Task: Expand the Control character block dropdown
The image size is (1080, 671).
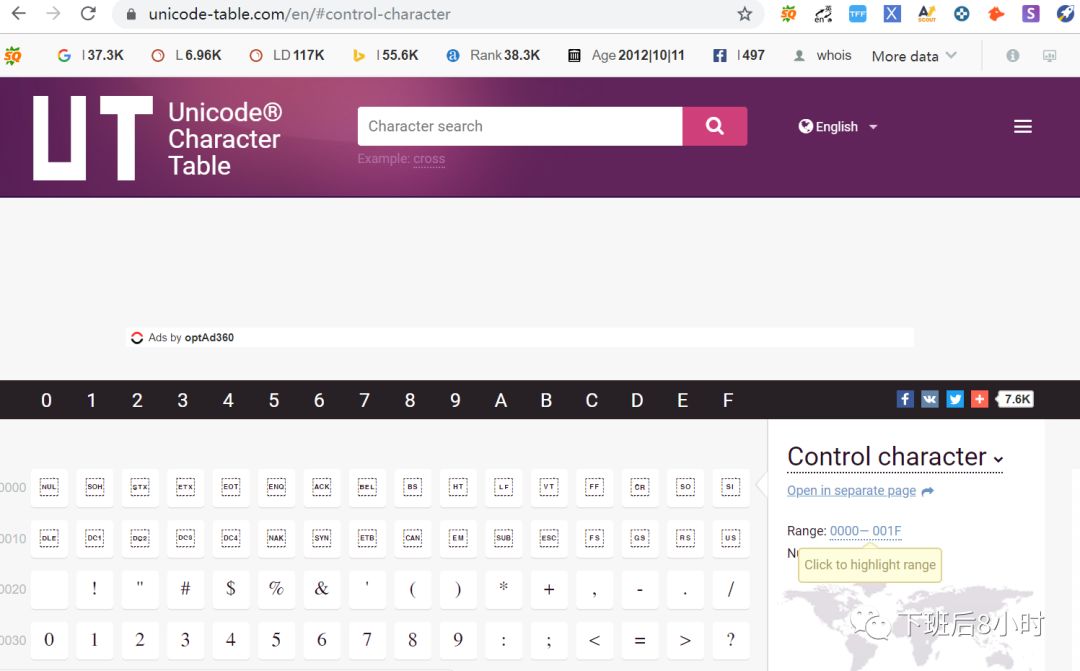Action: click(x=895, y=457)
